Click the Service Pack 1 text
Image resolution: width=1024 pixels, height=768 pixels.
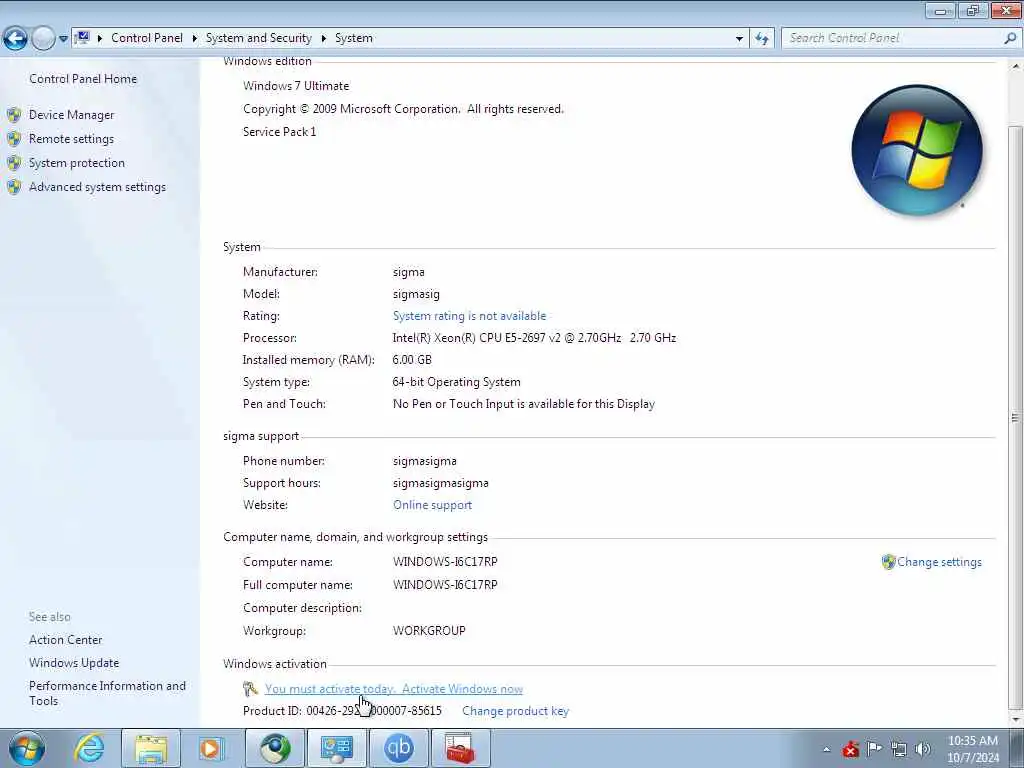280,132
